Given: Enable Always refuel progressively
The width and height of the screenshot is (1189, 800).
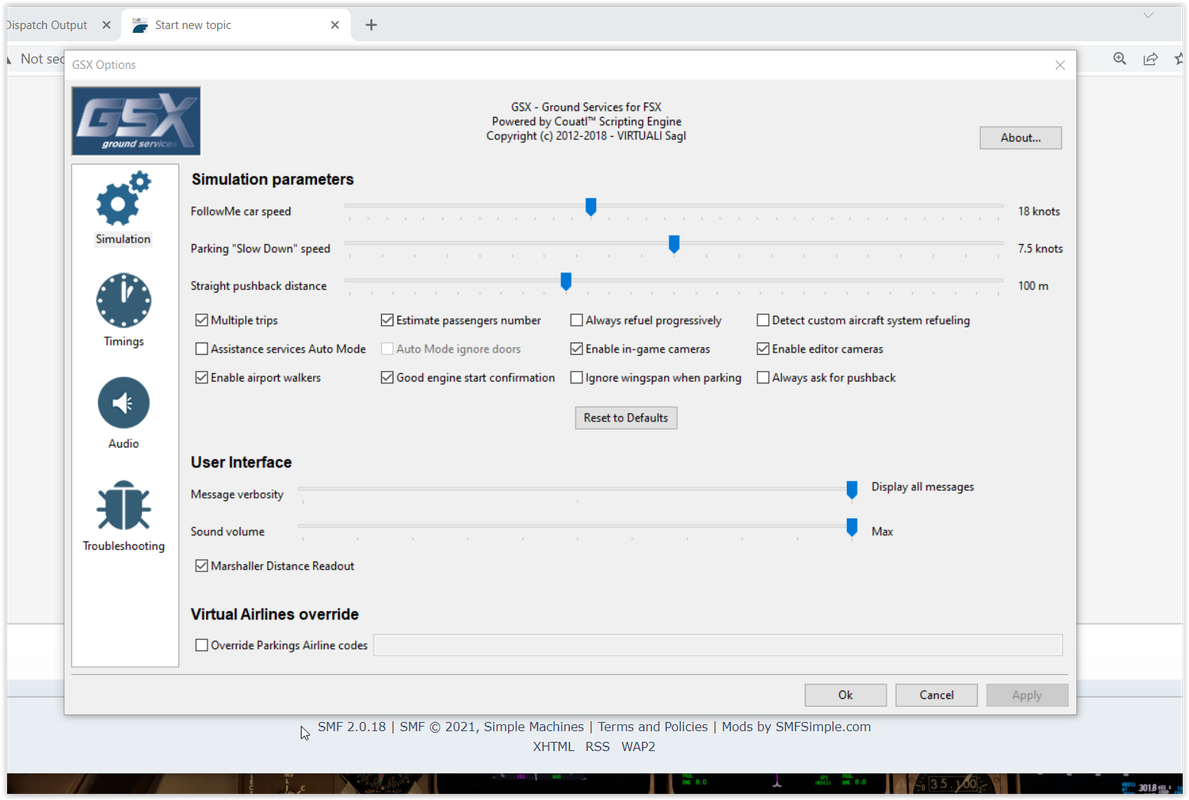Looking at the screenshot, I should coord(576,320).
